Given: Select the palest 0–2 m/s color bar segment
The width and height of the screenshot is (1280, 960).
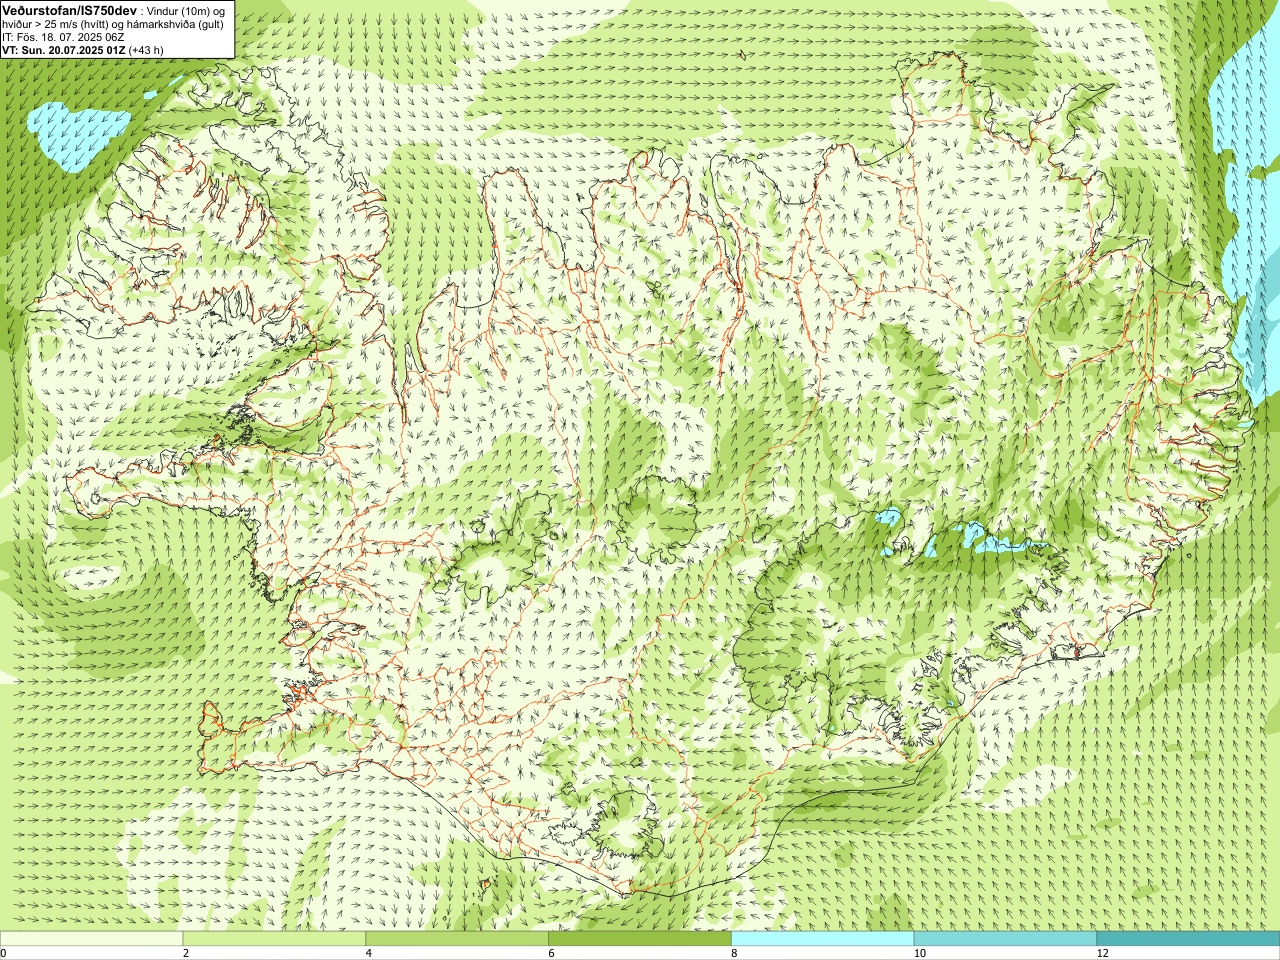Looking at the screenshot, I should (x=91, y=939).
